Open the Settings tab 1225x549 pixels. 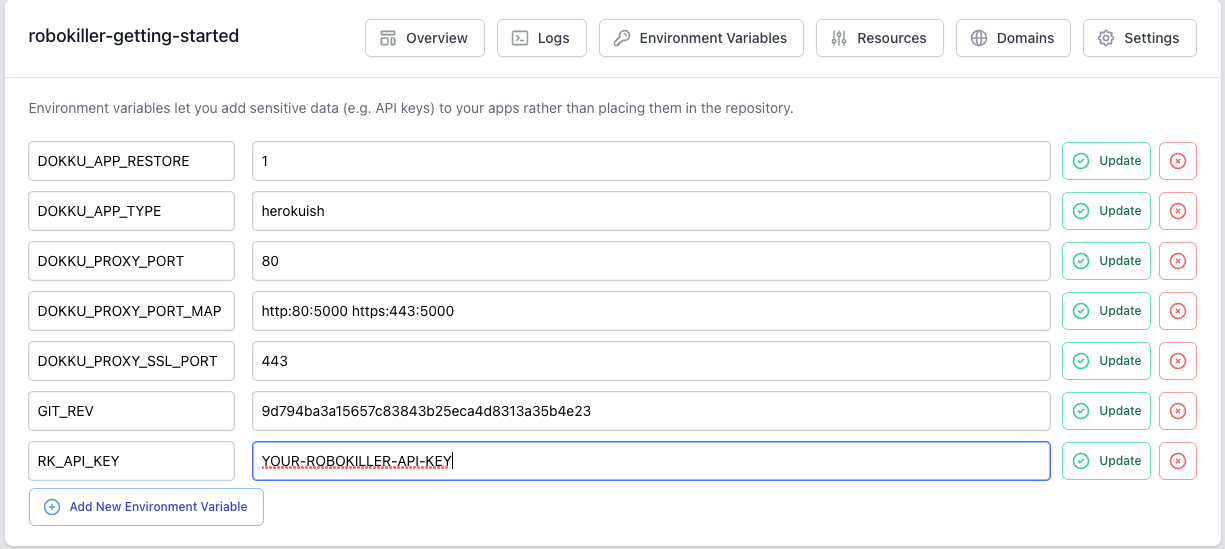[1139, 38]
